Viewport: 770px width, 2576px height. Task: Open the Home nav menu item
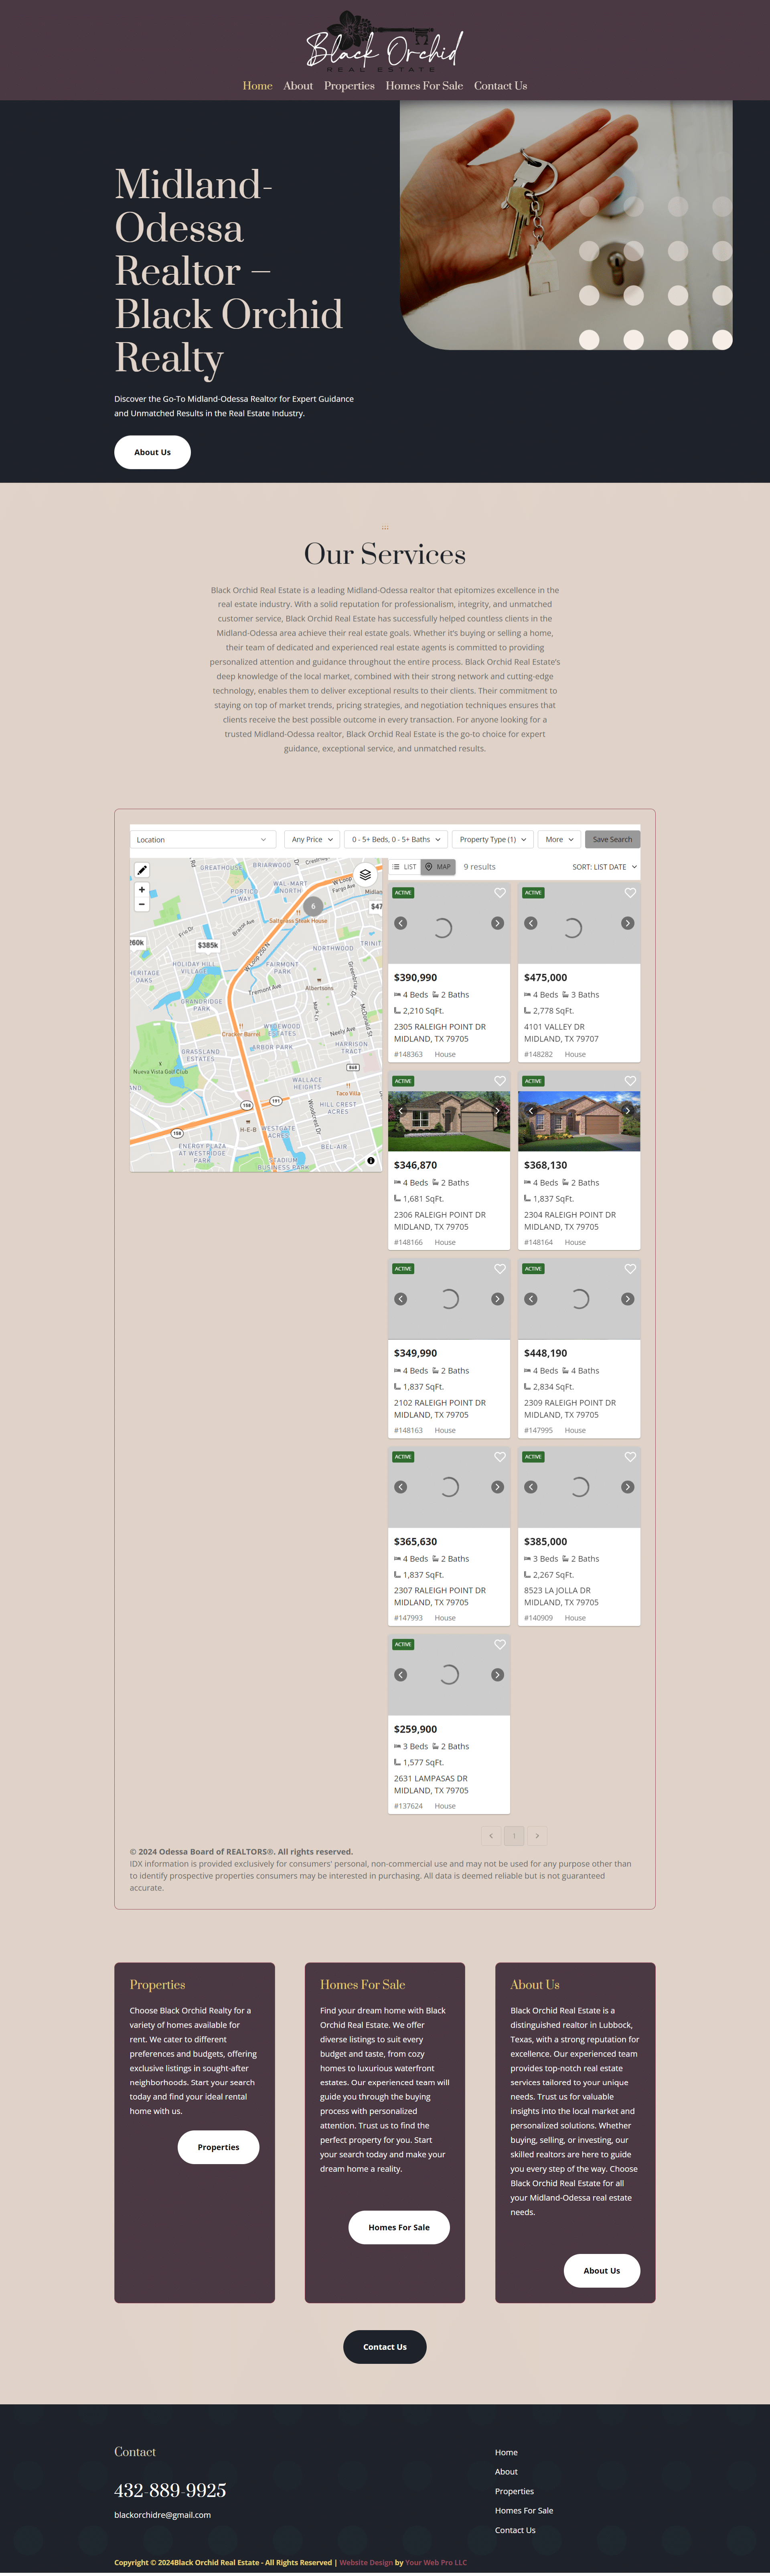257,86
